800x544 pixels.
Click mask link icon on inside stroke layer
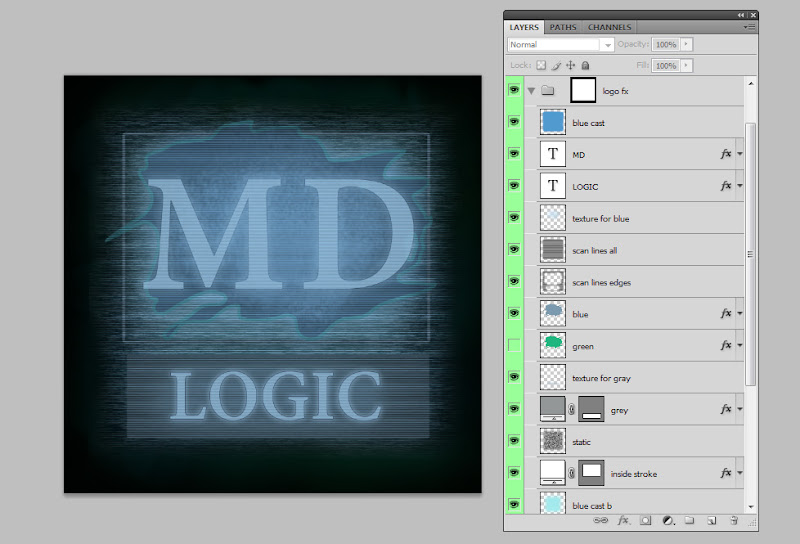(x=571, y=473)
